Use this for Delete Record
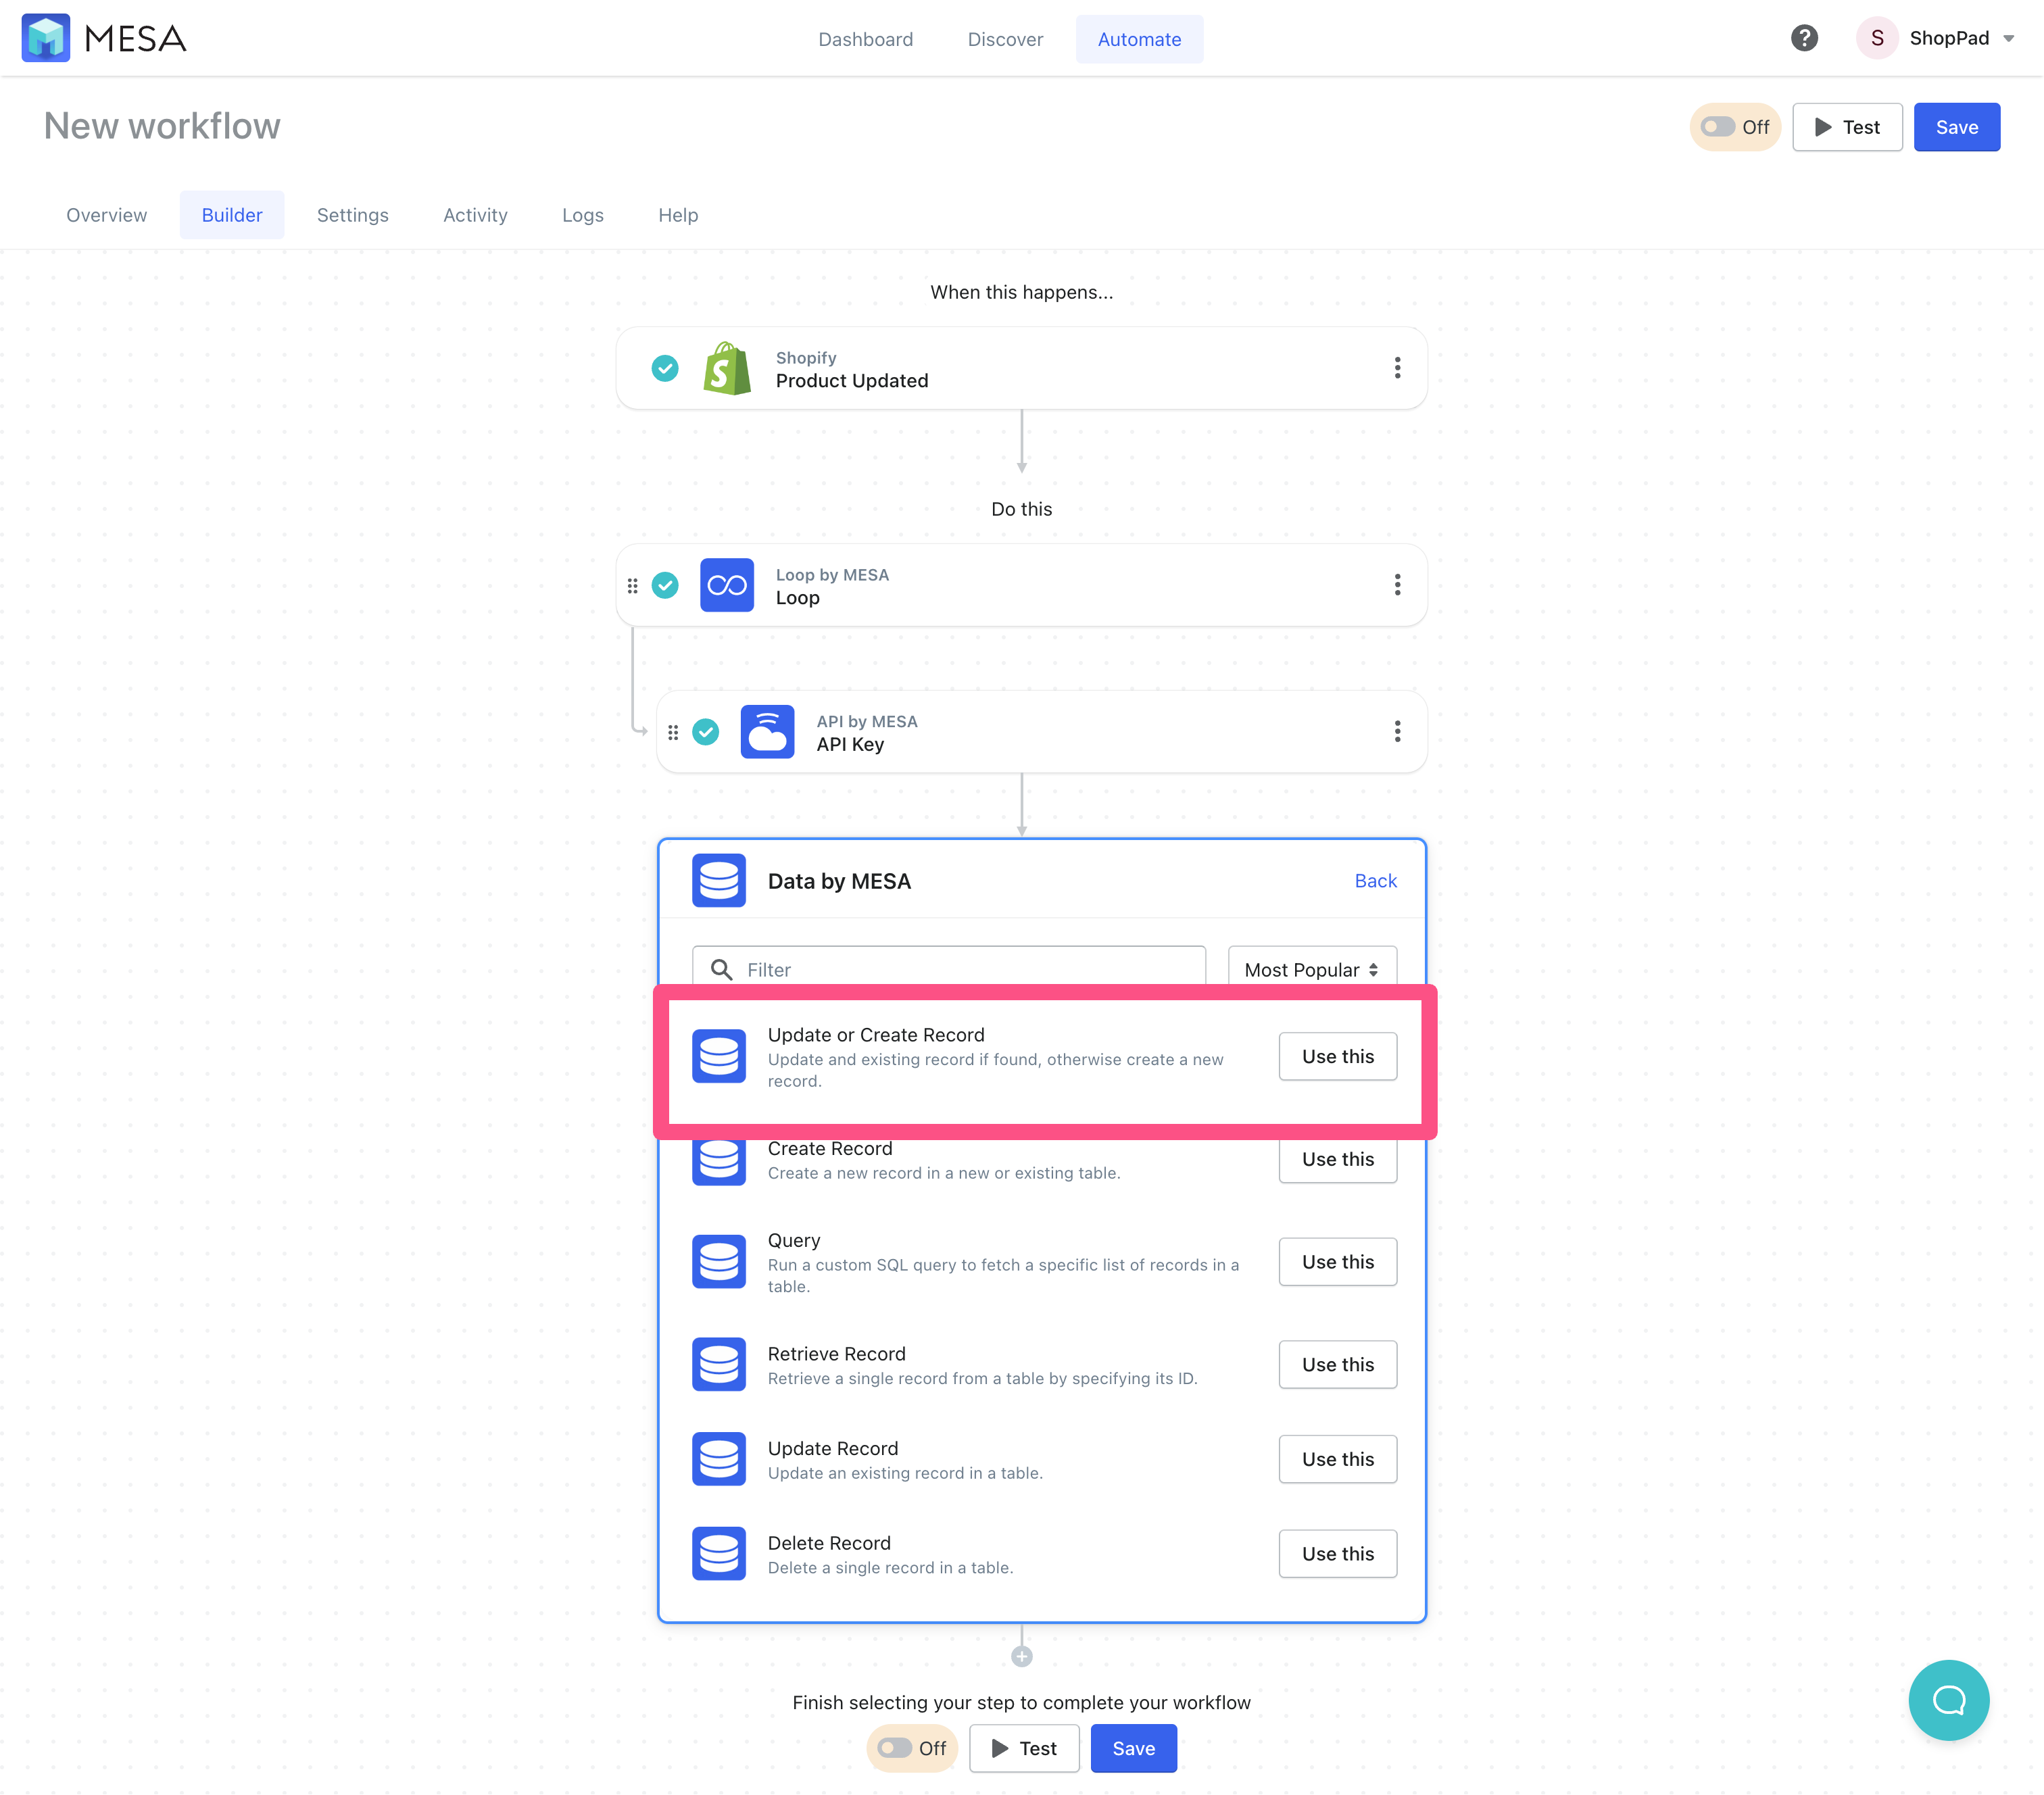Screen dimensions: 2044x1795 [x=1337, y=1553]
